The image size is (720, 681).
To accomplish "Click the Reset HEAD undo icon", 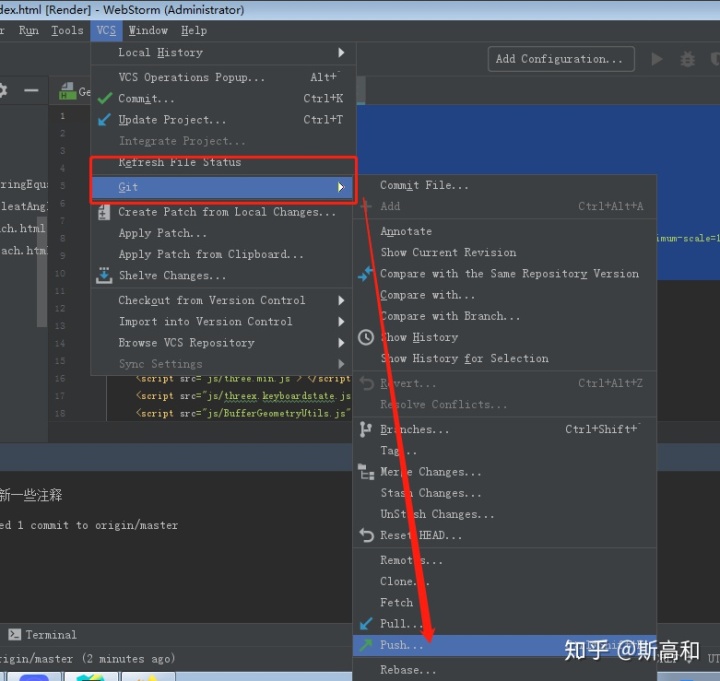I will [x=366, y=535].
